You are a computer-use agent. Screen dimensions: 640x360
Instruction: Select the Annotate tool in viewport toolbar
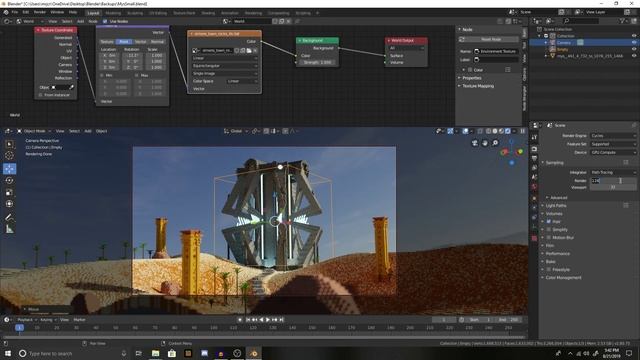click(9, 217)
